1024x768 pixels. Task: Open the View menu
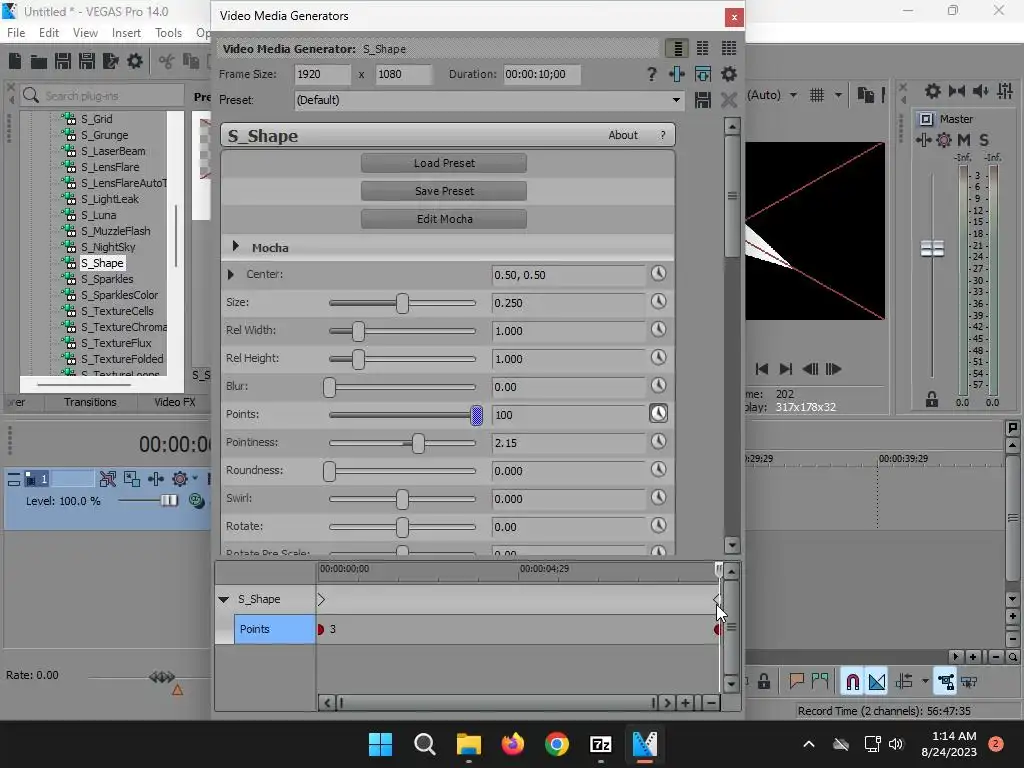[85, 33]
